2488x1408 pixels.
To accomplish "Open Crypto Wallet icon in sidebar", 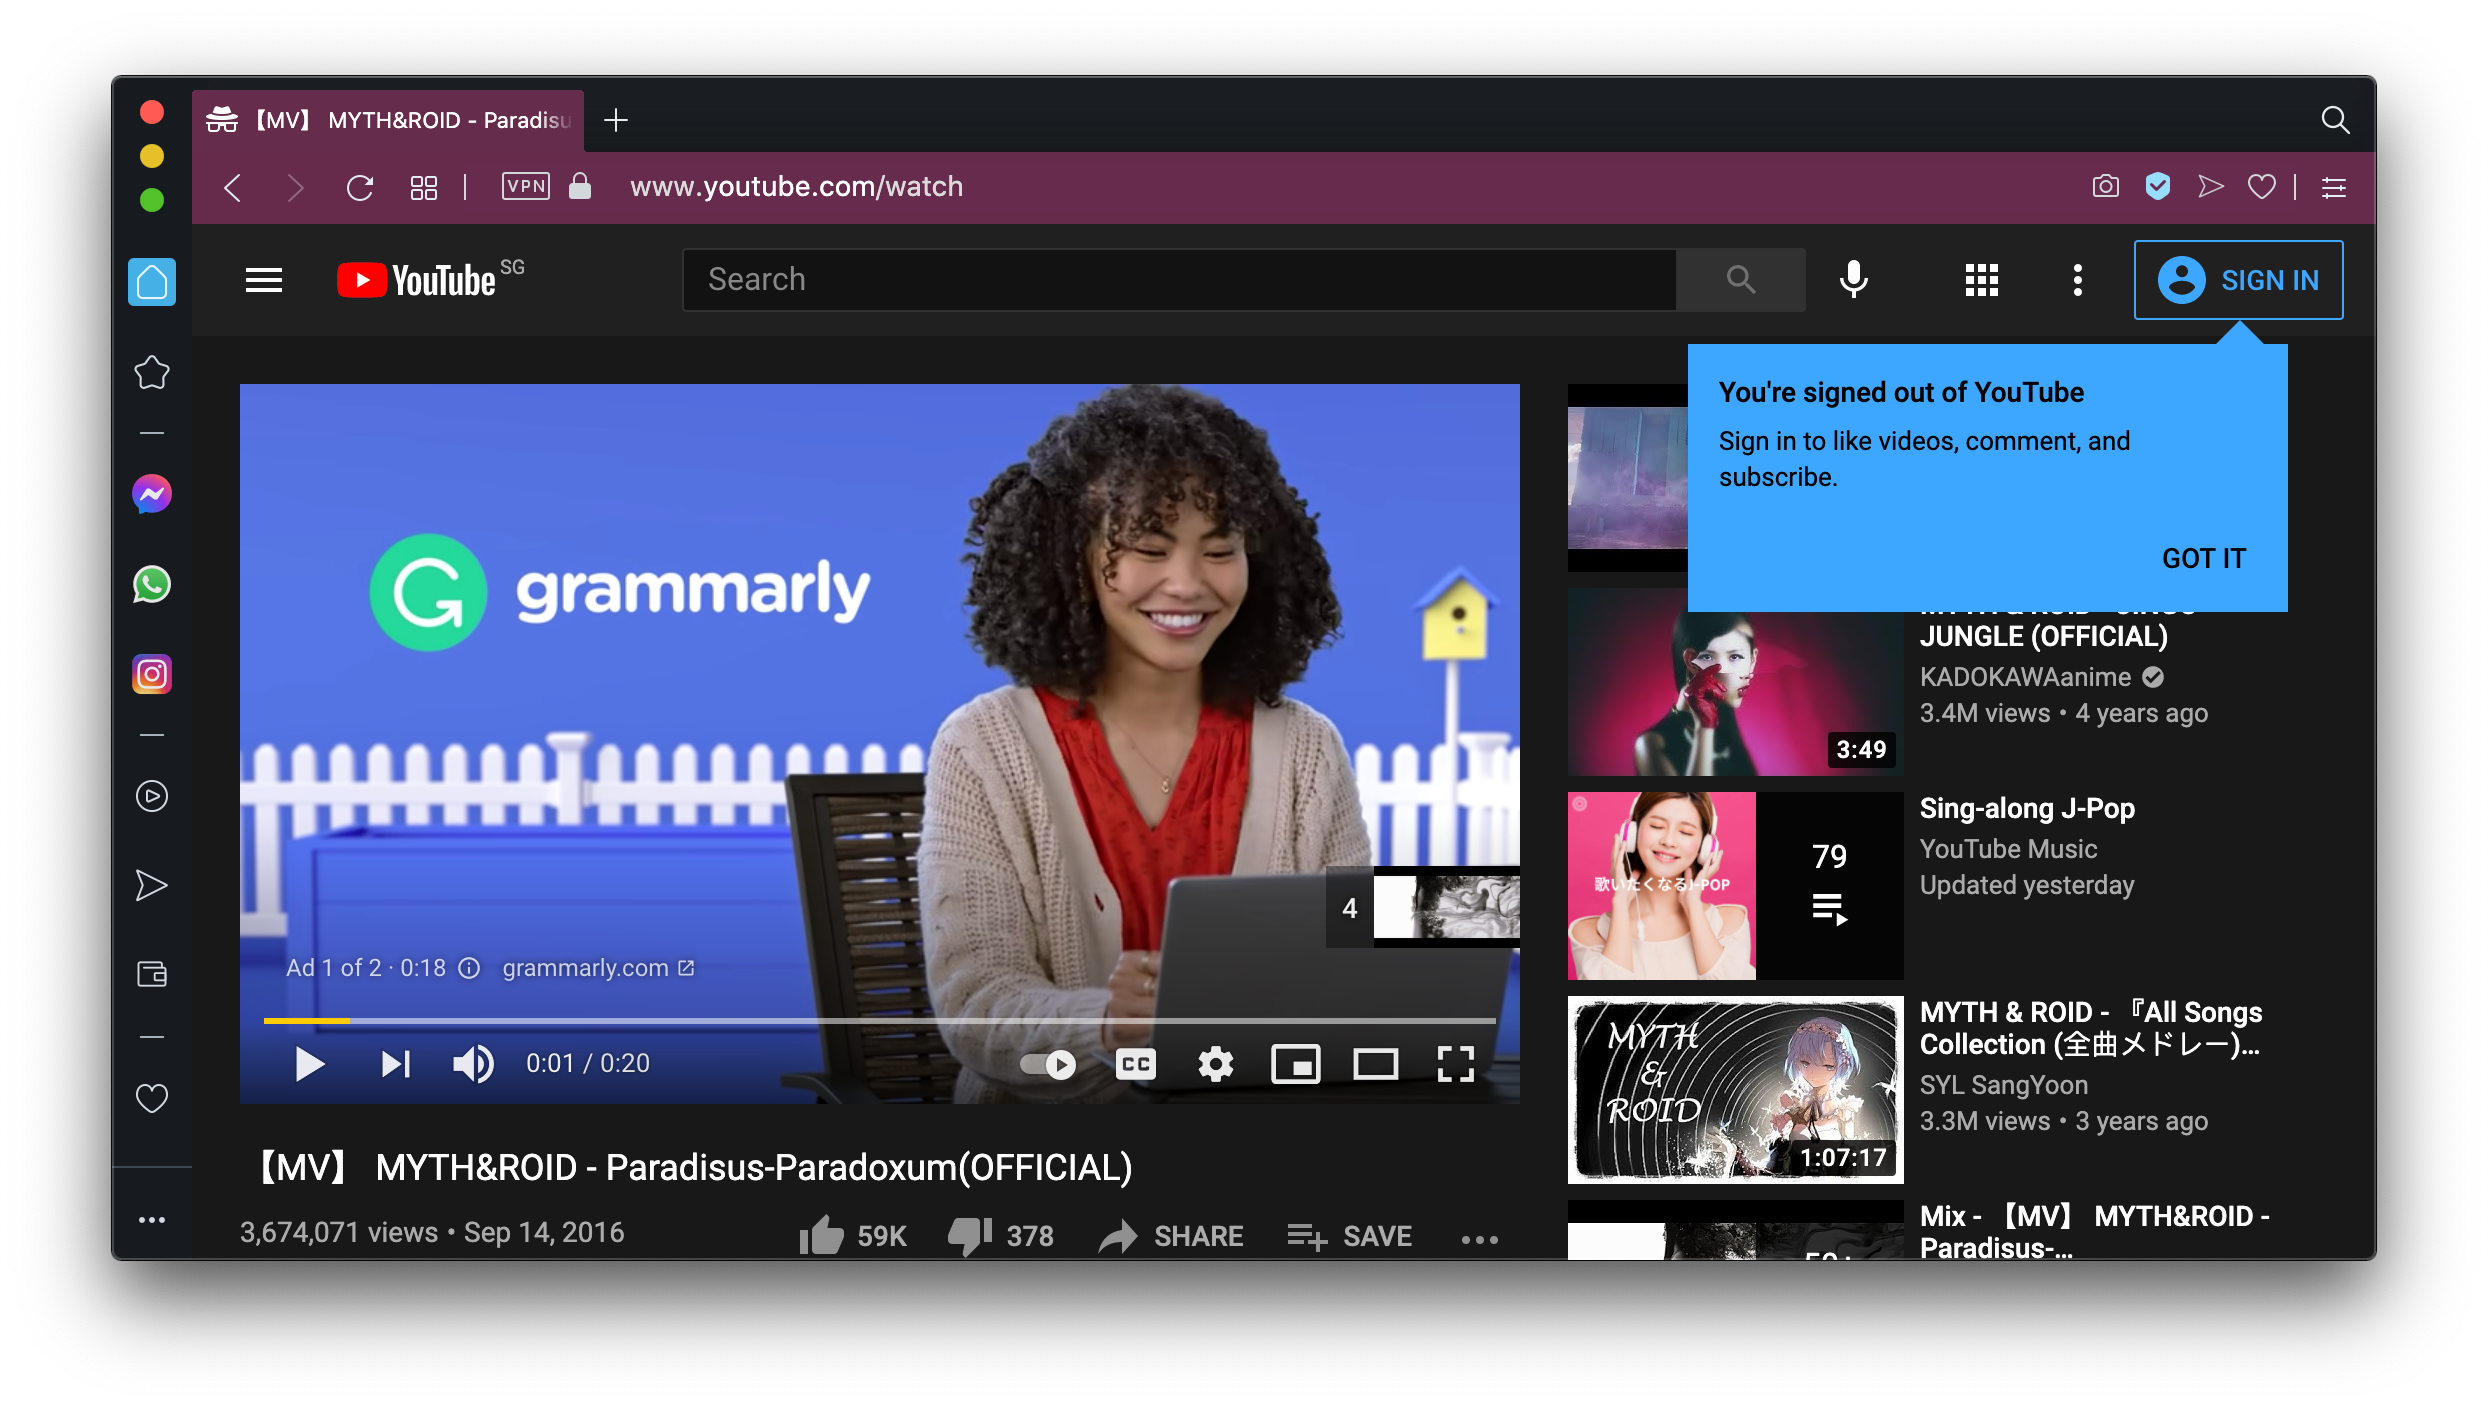I will coord(152,974).
